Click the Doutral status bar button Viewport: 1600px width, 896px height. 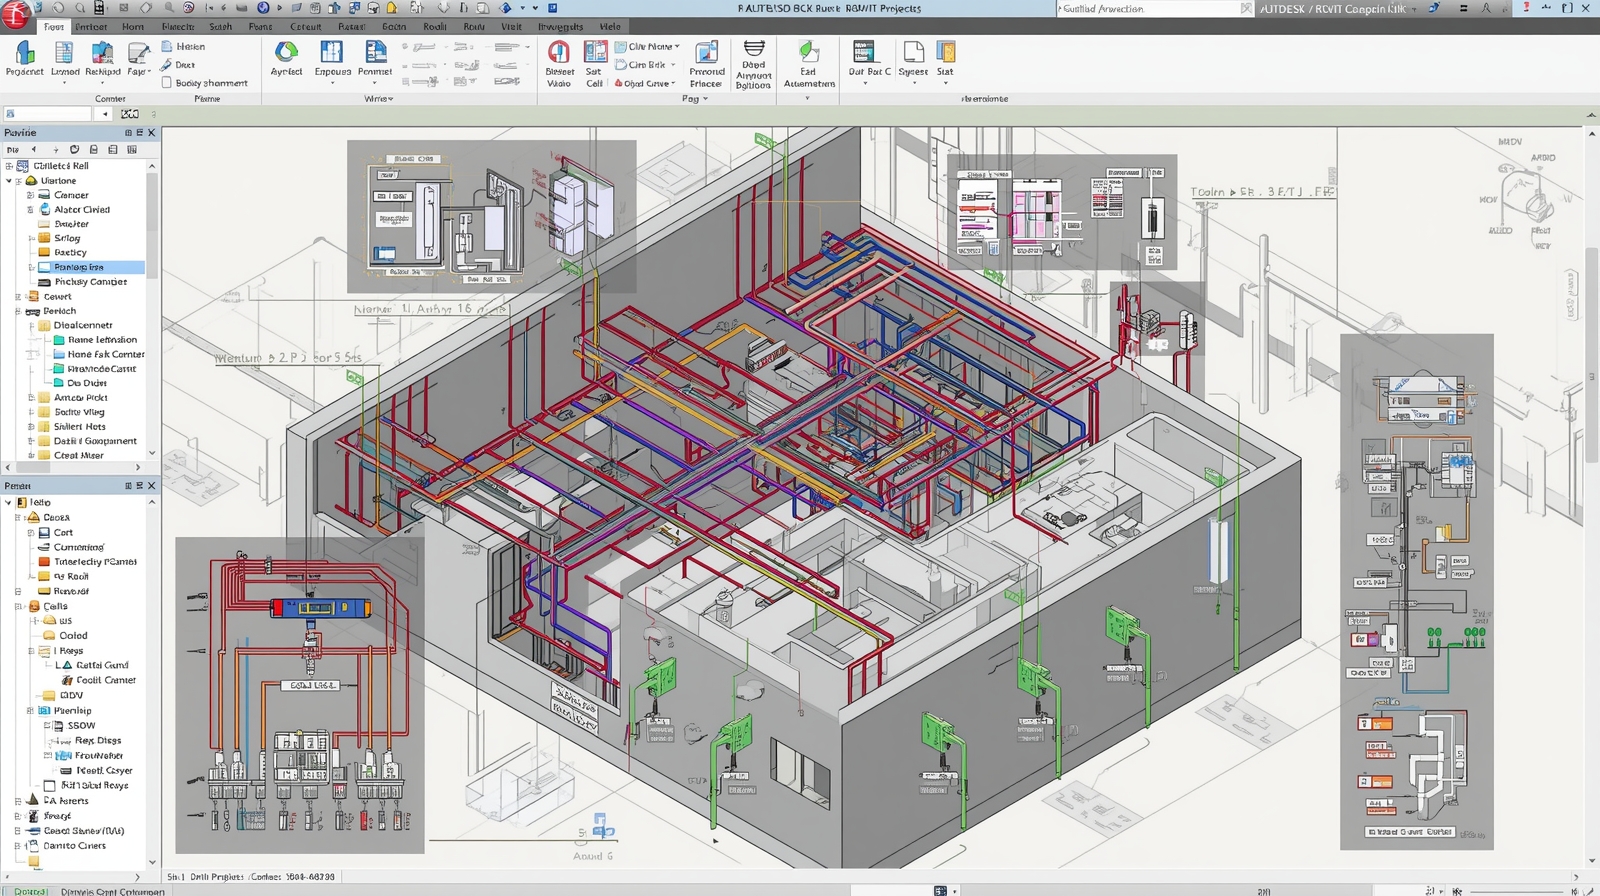[x=30, y=891]
